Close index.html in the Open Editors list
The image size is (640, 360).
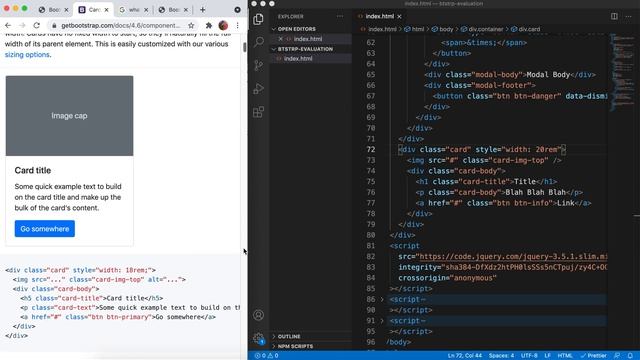[x=280, y=39]
